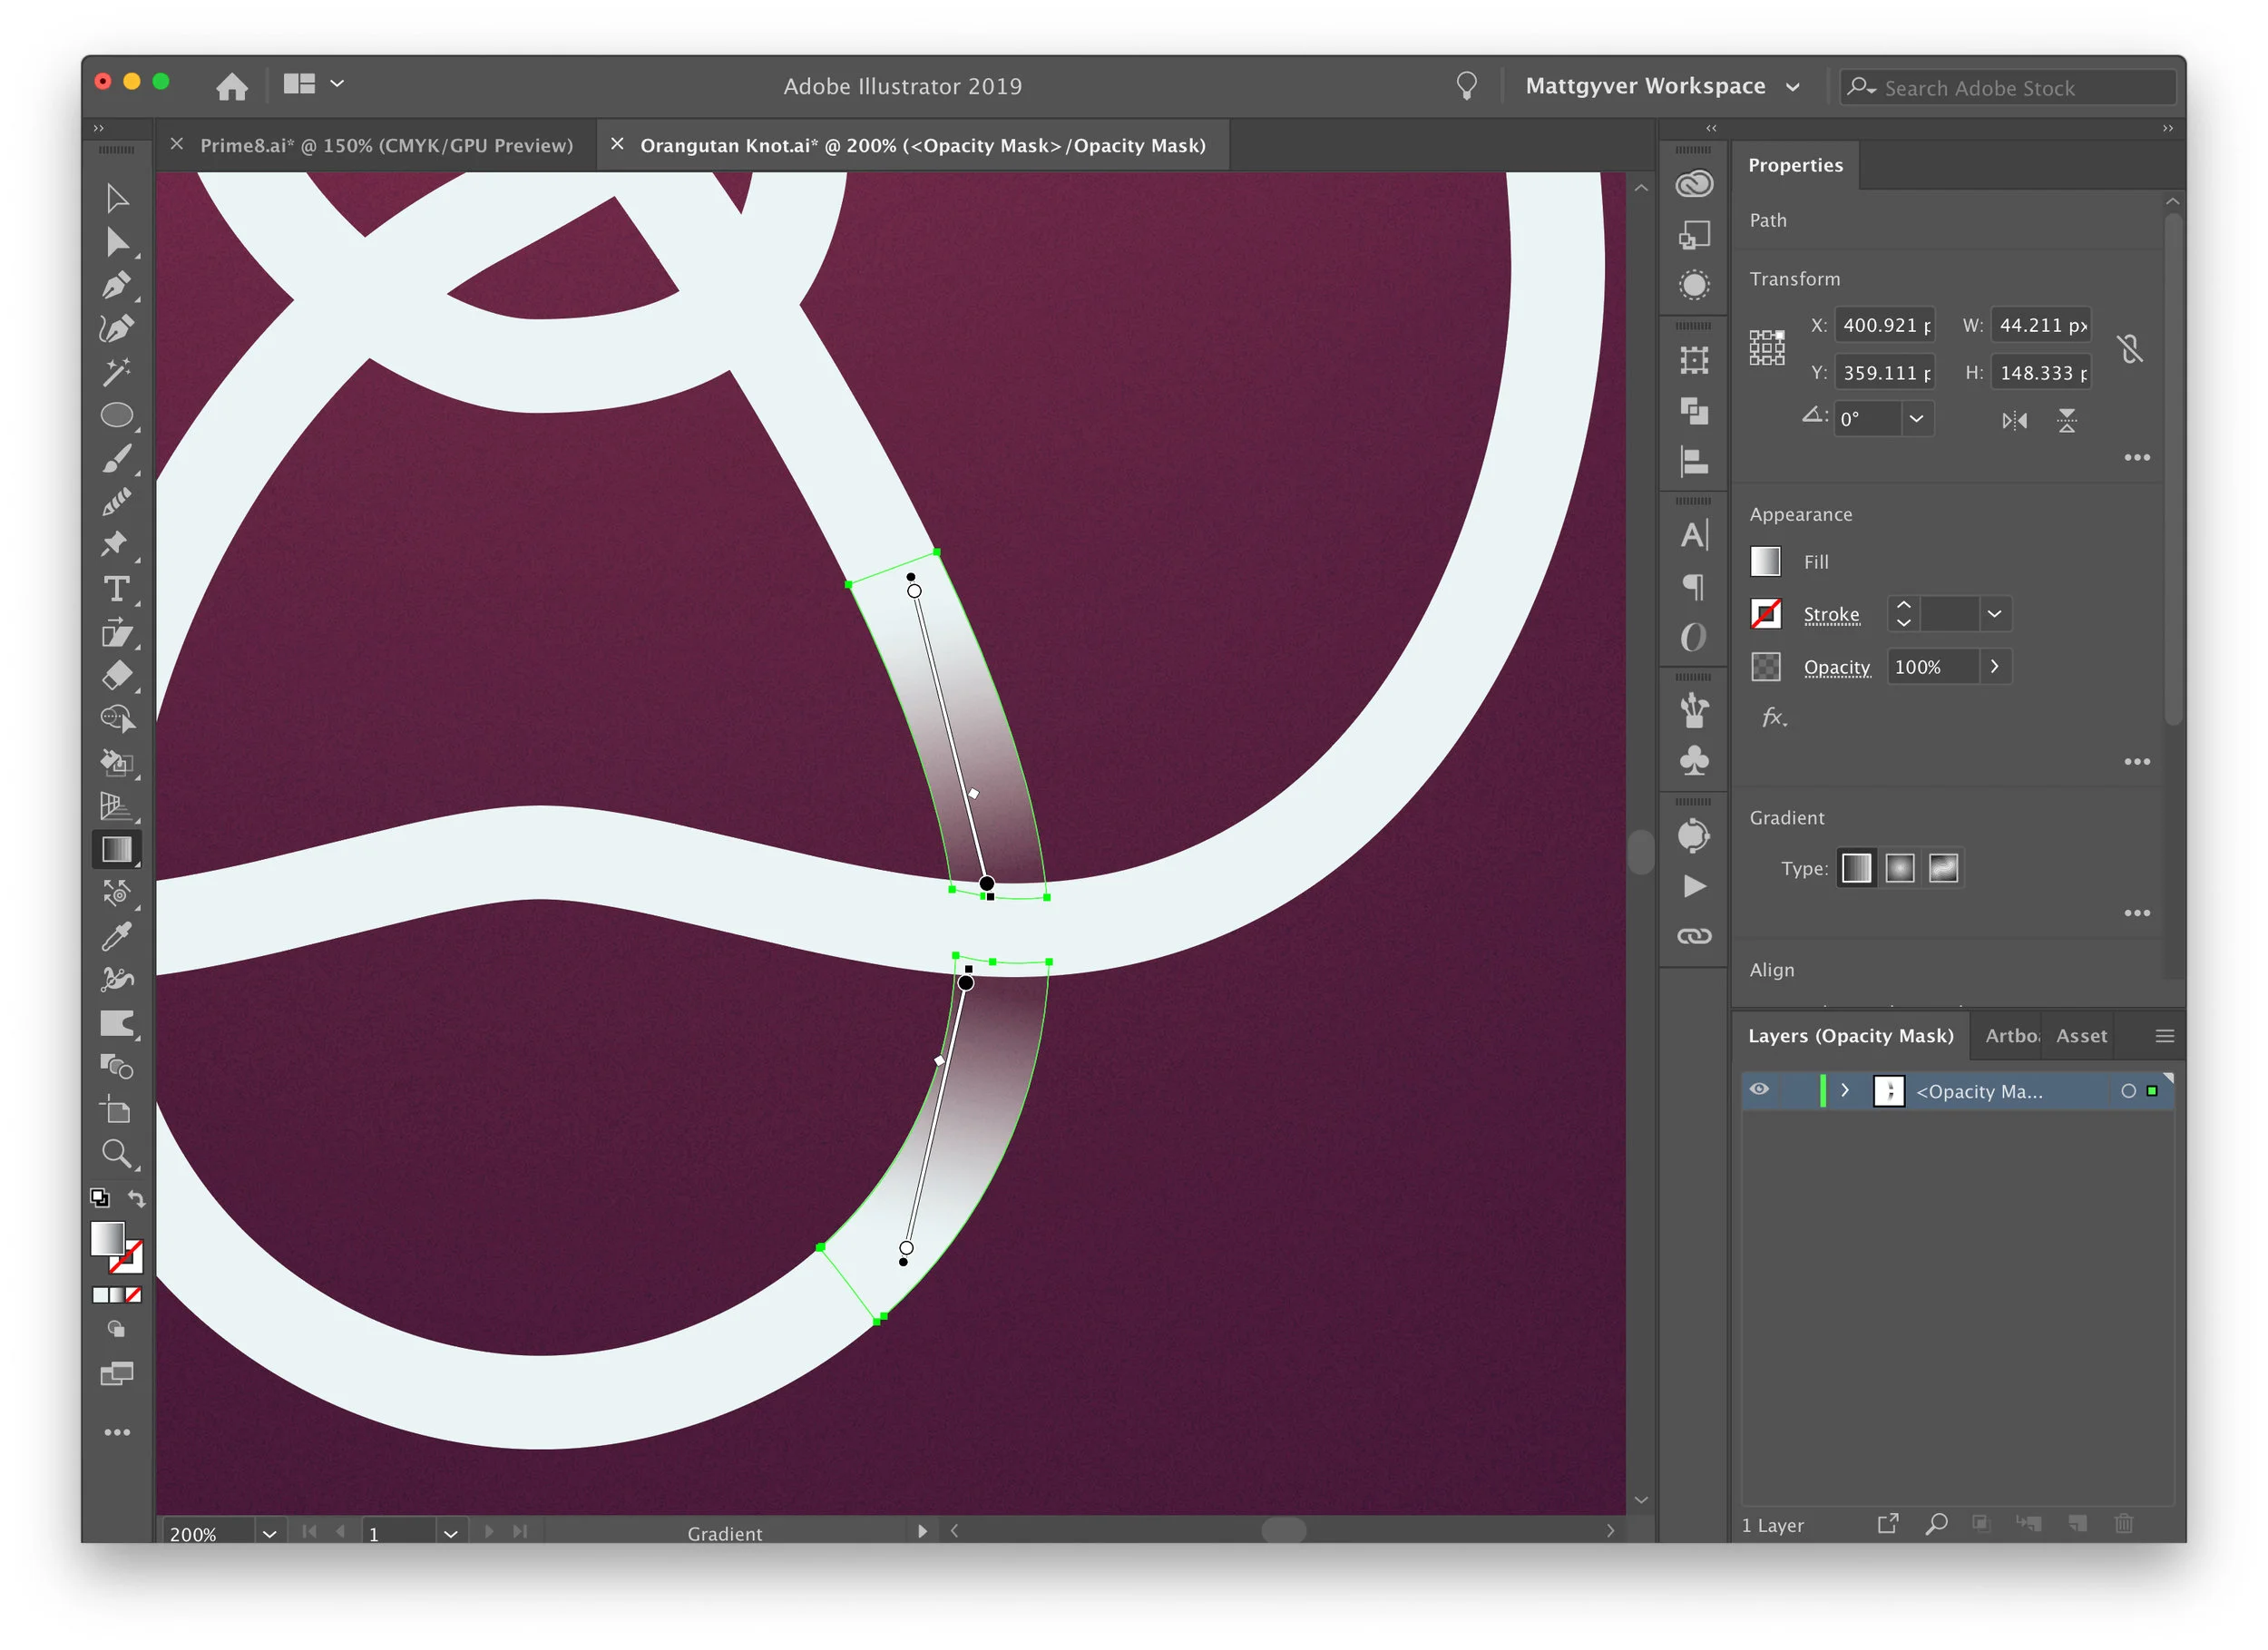The image size is (2268, 1650).
Task: Click the Stroke link in Appearance
Action: point(1831,614)
